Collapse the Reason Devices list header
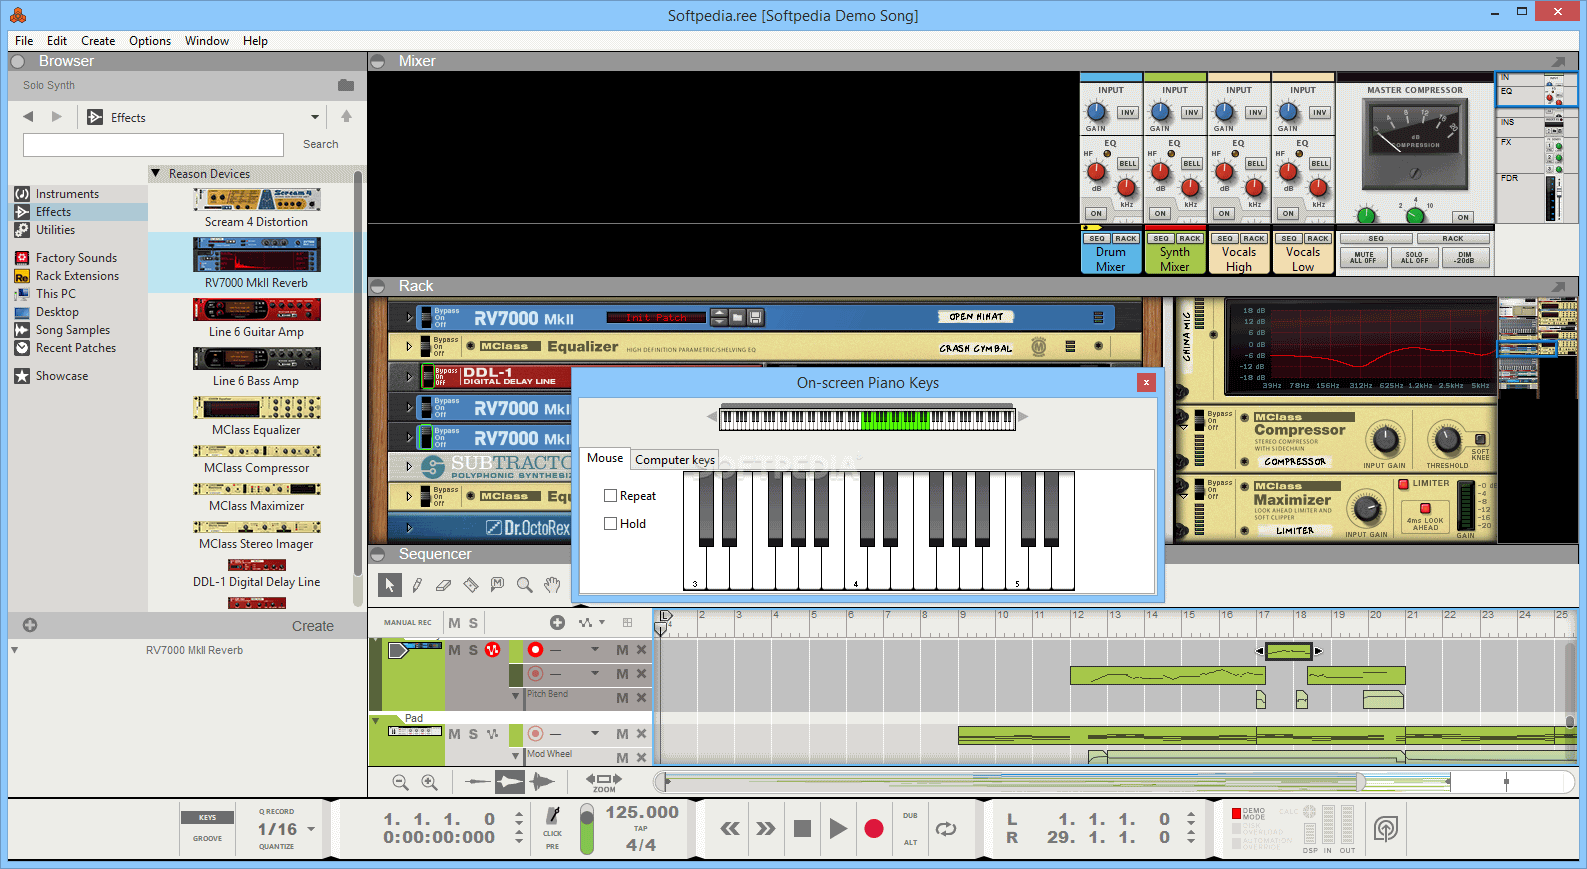 [156, 173]
